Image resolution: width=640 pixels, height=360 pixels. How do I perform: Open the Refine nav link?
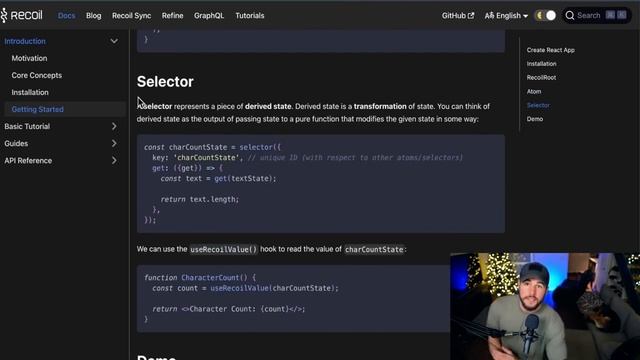(x=172, y=16)
